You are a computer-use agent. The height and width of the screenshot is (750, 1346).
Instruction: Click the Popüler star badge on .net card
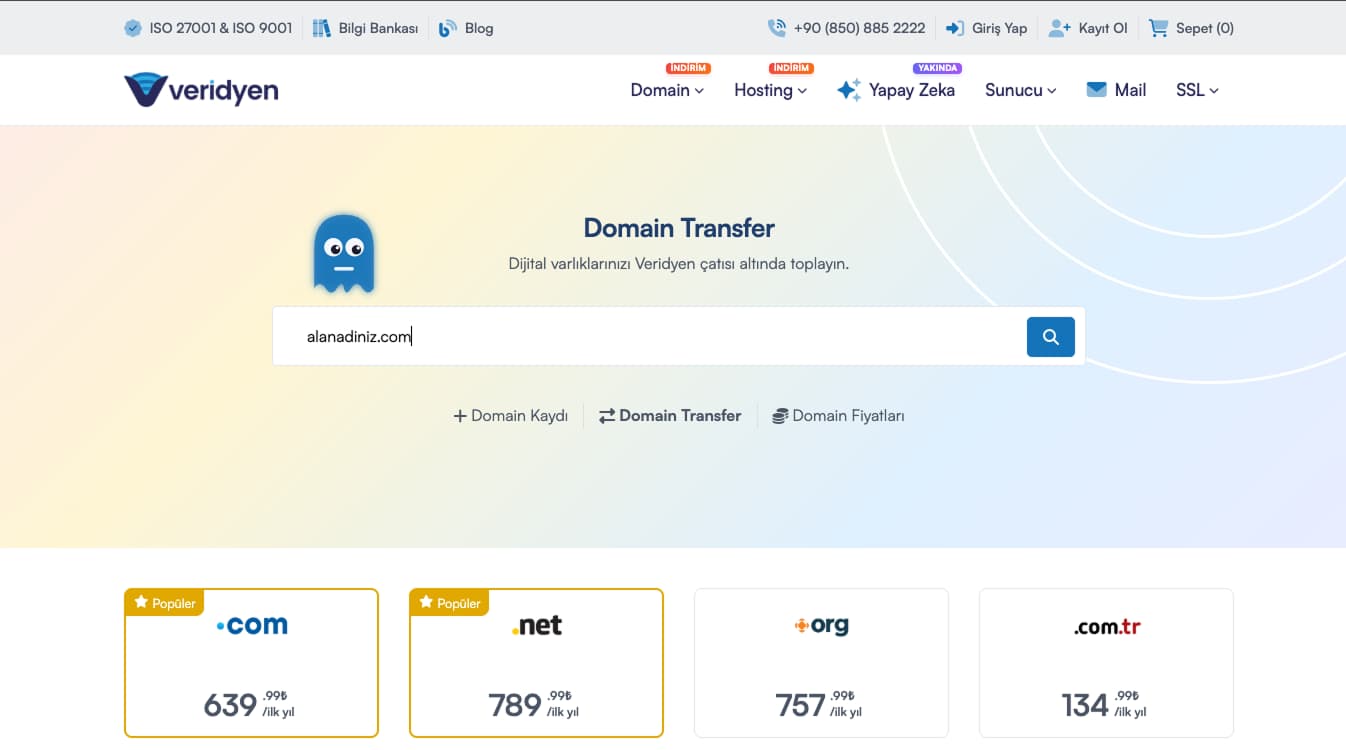tap(450, 602)
